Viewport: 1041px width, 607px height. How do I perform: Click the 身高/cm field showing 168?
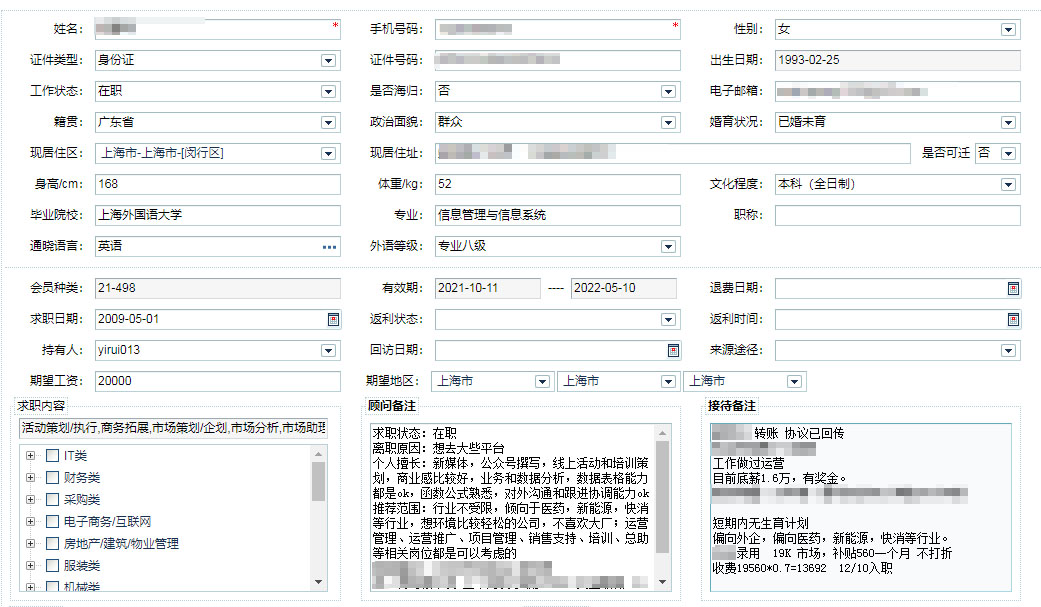(218, 184)
